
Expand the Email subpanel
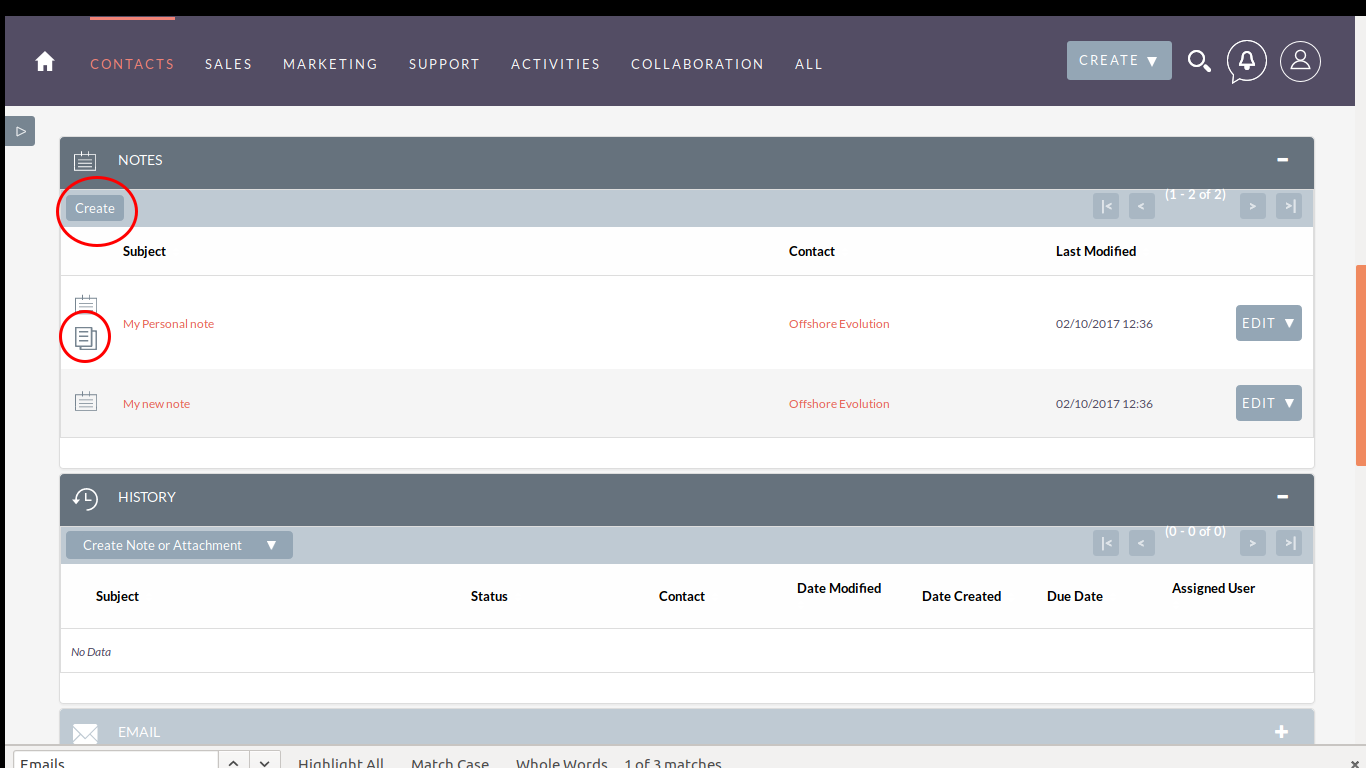1282,732
